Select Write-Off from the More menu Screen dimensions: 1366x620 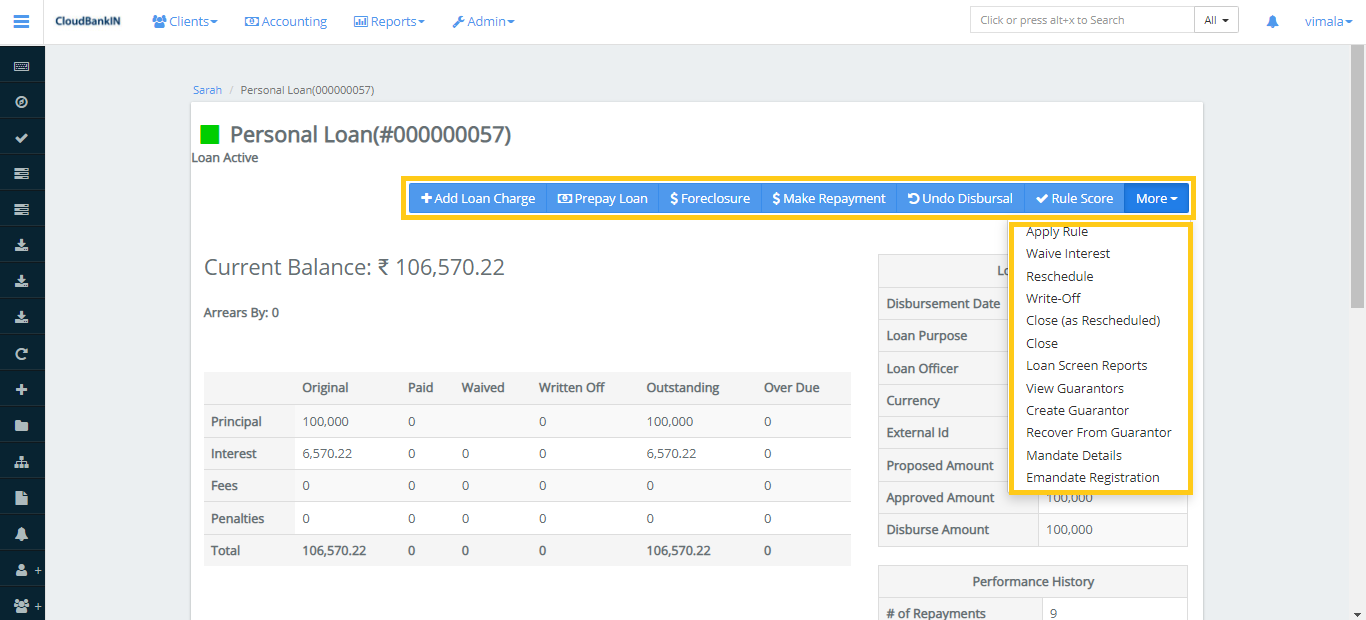[1053, 298]
